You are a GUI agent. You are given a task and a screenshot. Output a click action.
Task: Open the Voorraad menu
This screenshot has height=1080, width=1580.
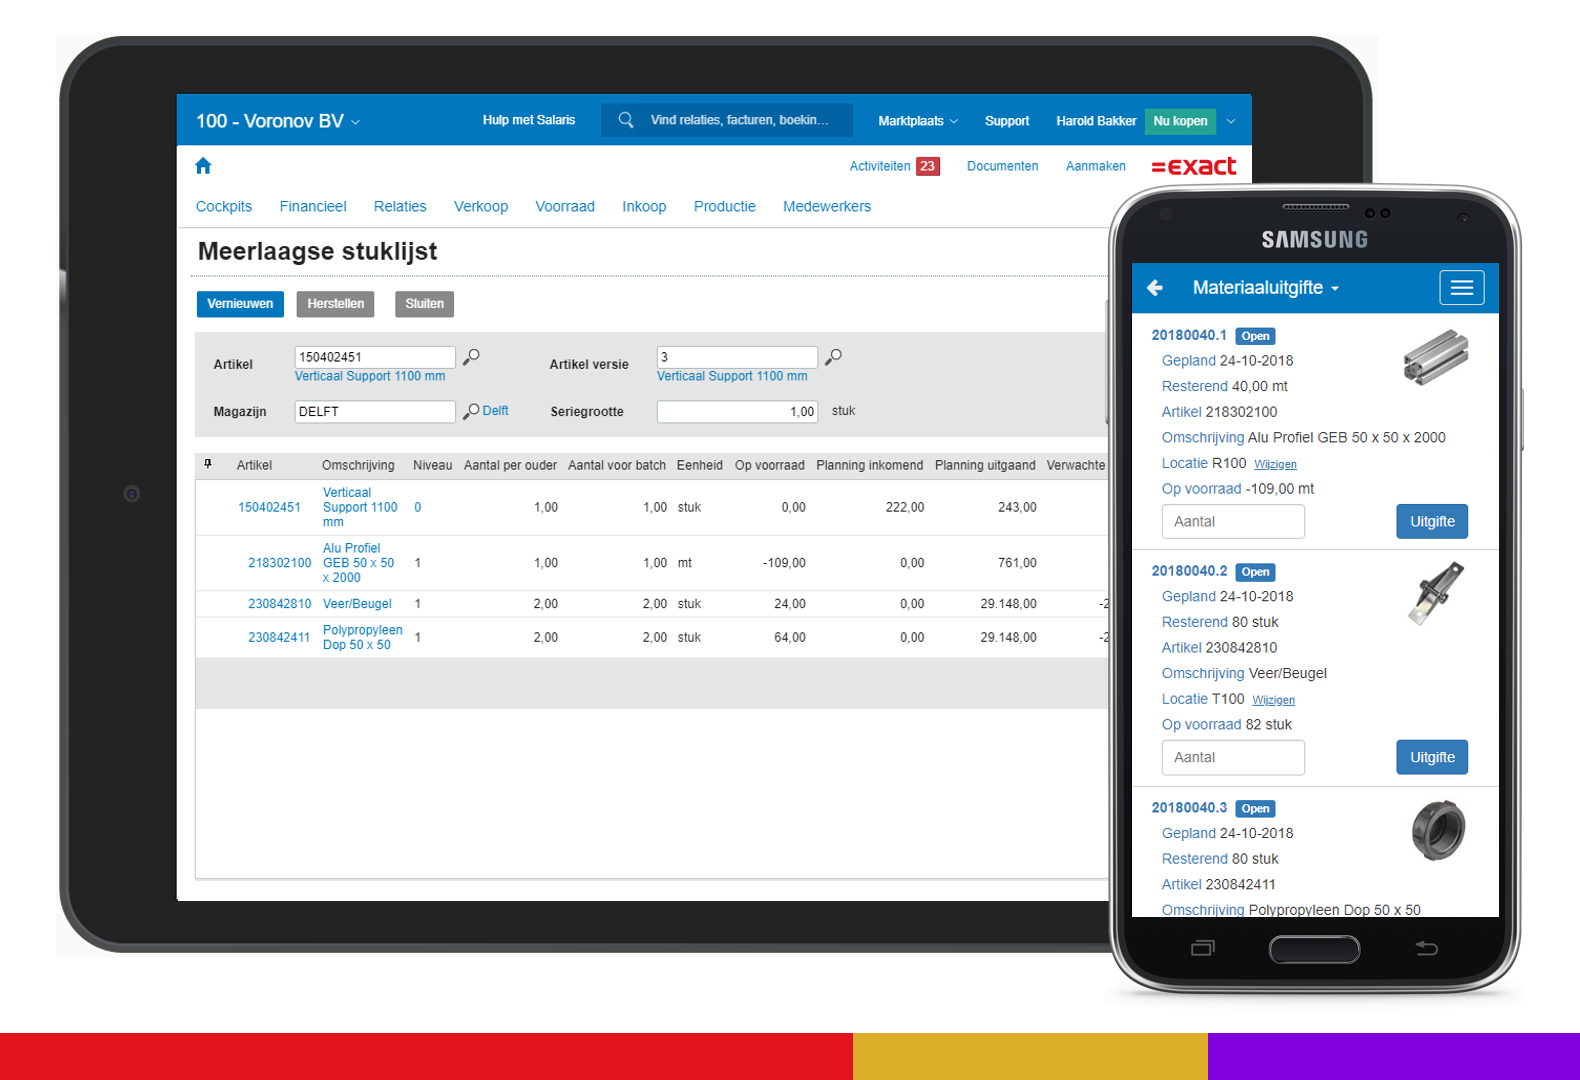point(564,207)
